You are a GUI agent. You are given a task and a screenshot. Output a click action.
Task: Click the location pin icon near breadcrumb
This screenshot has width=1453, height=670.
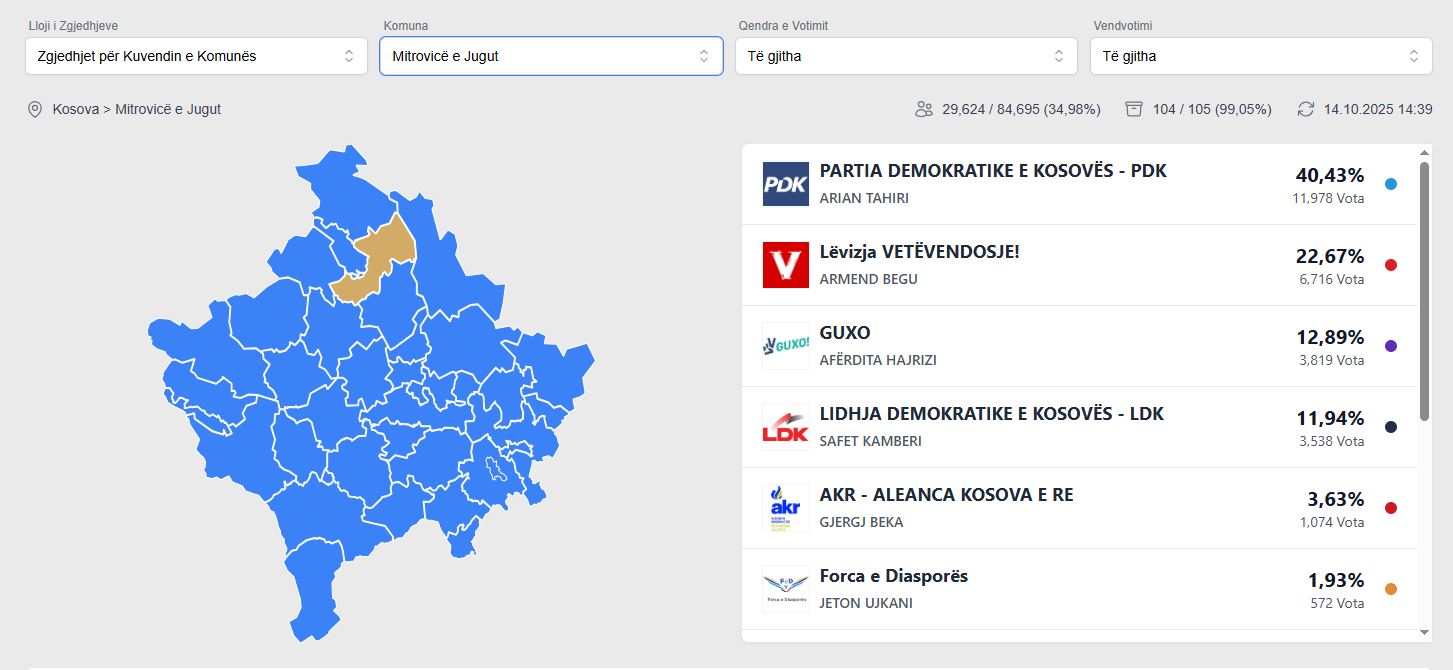click(35, 109)
